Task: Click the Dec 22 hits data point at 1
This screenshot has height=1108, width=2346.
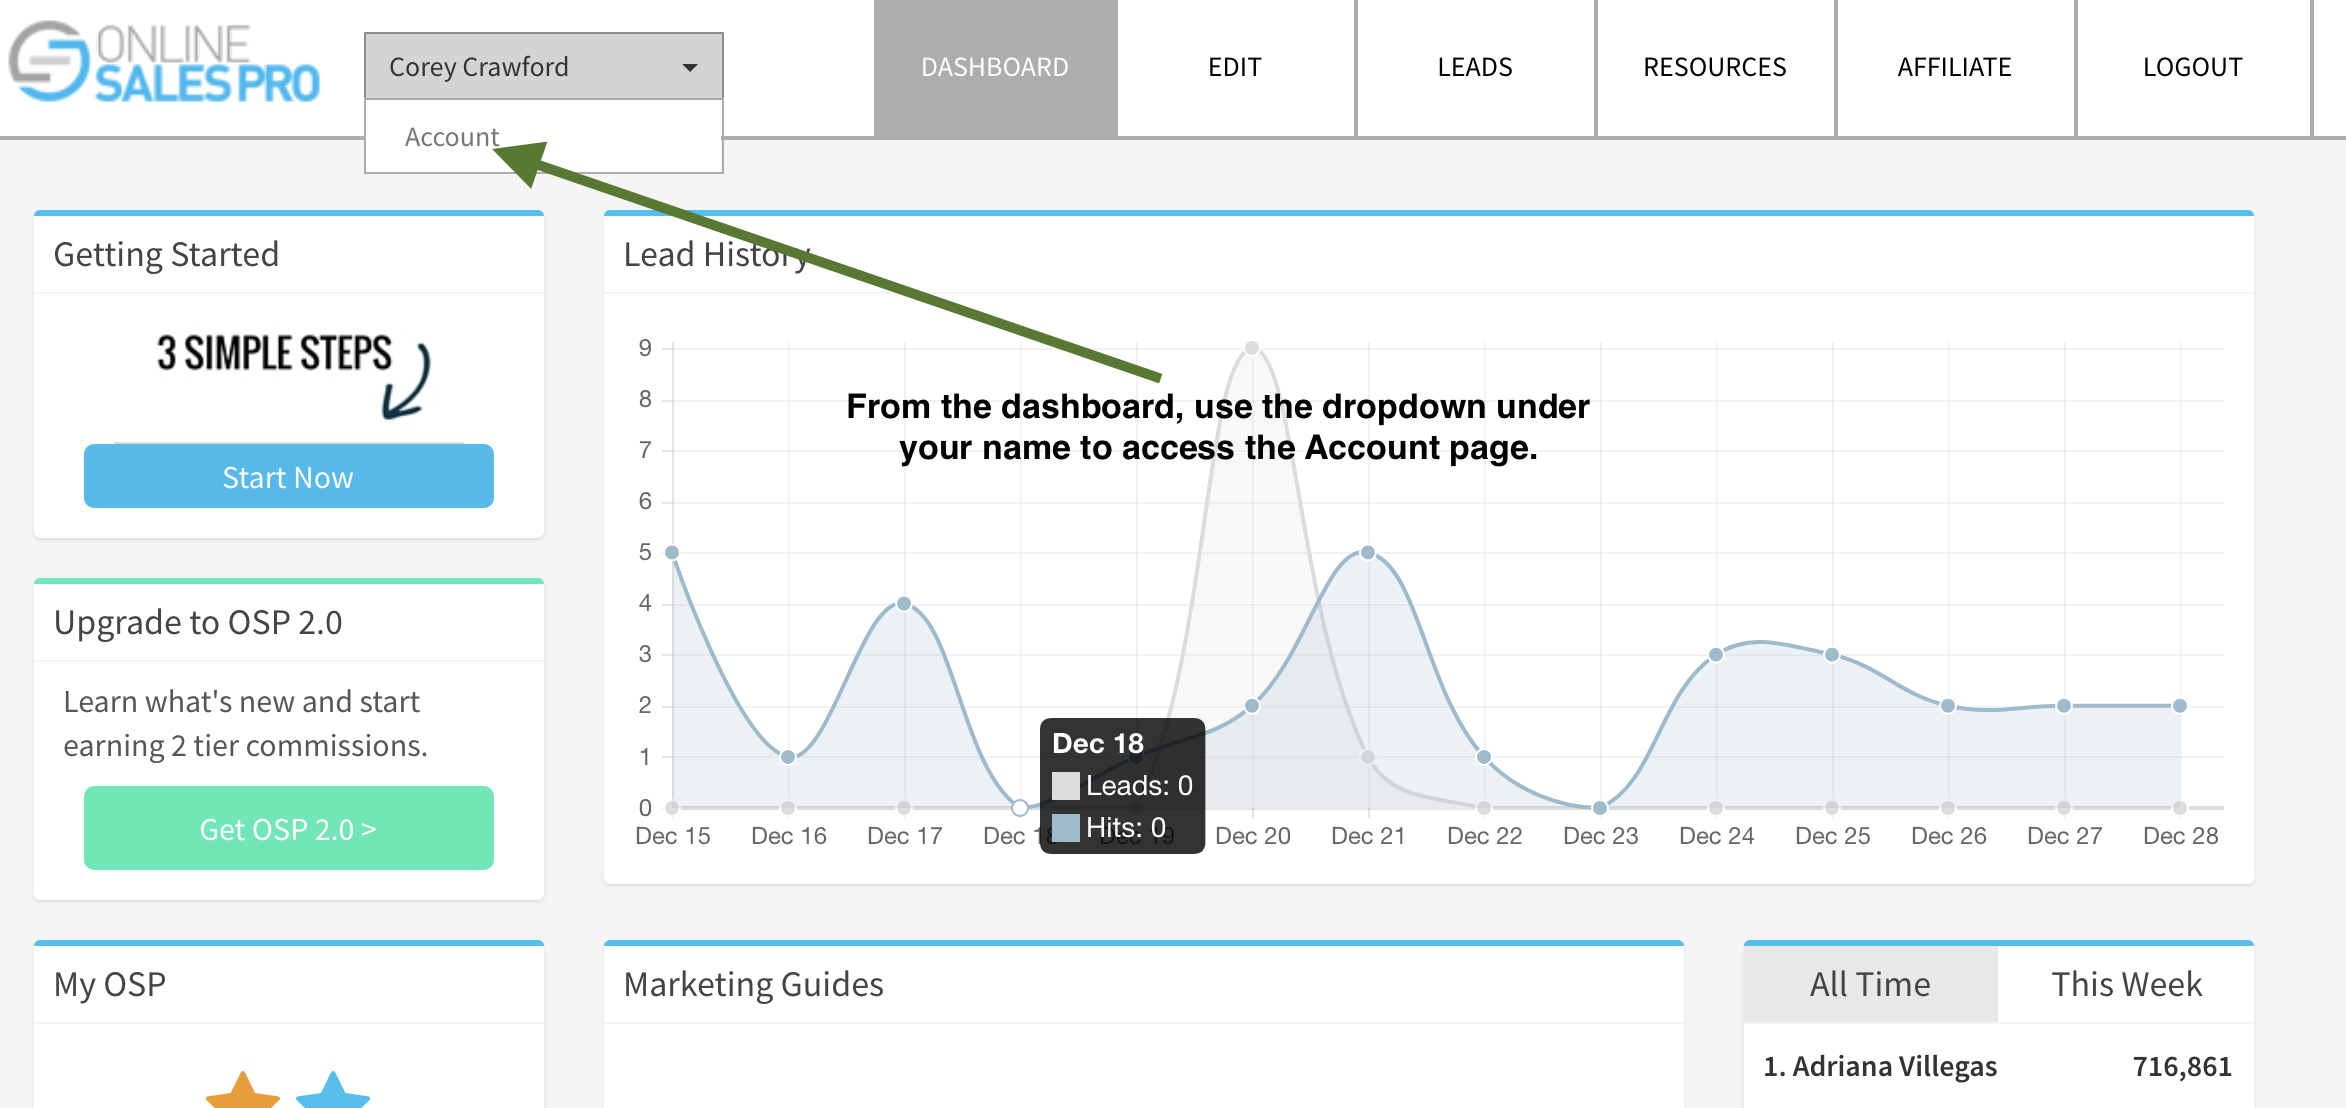Action: point(1484,756)
